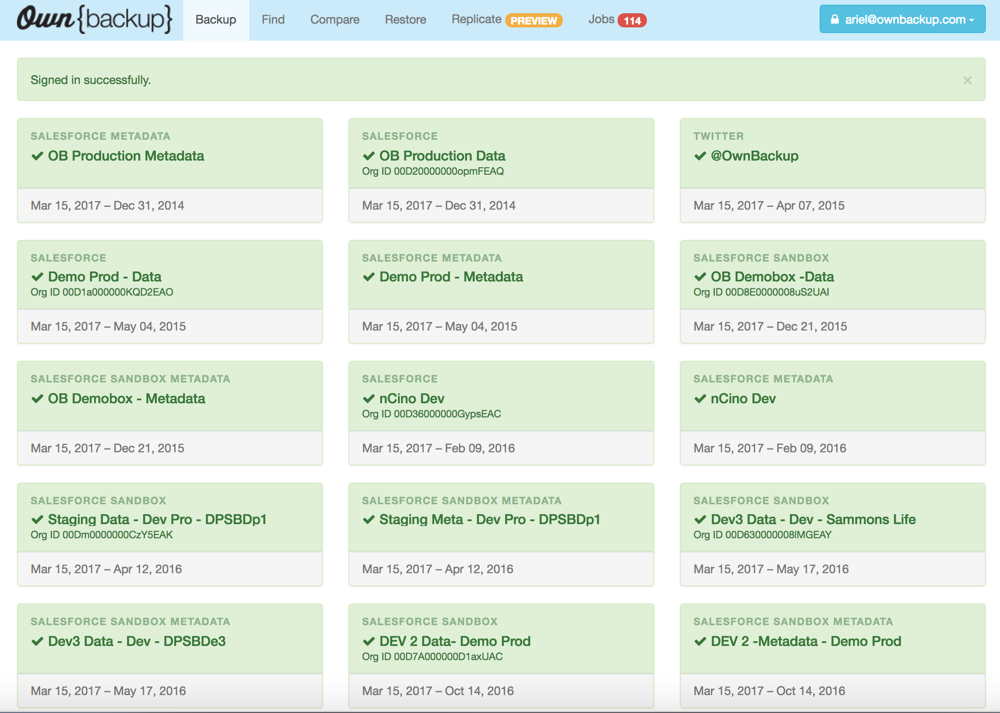Click the OwnBackup logo

click(94, 20)
